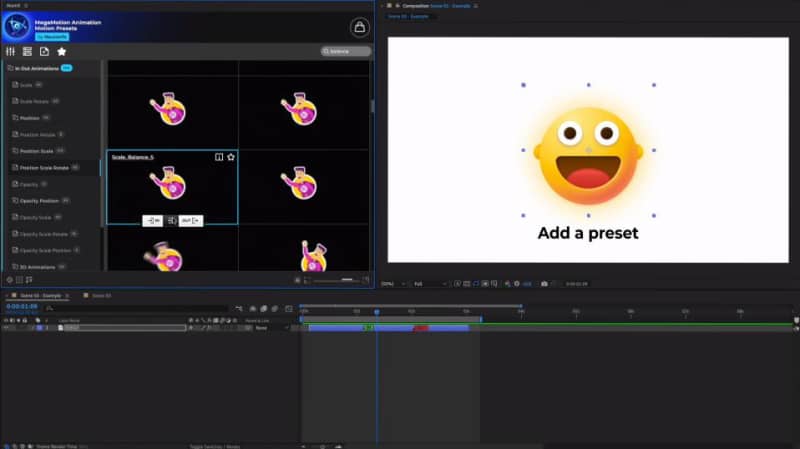The width and height of the screenshot is (800, 449).
Task: Select the Scale folder in sidebar
Action: click(26, 85)
